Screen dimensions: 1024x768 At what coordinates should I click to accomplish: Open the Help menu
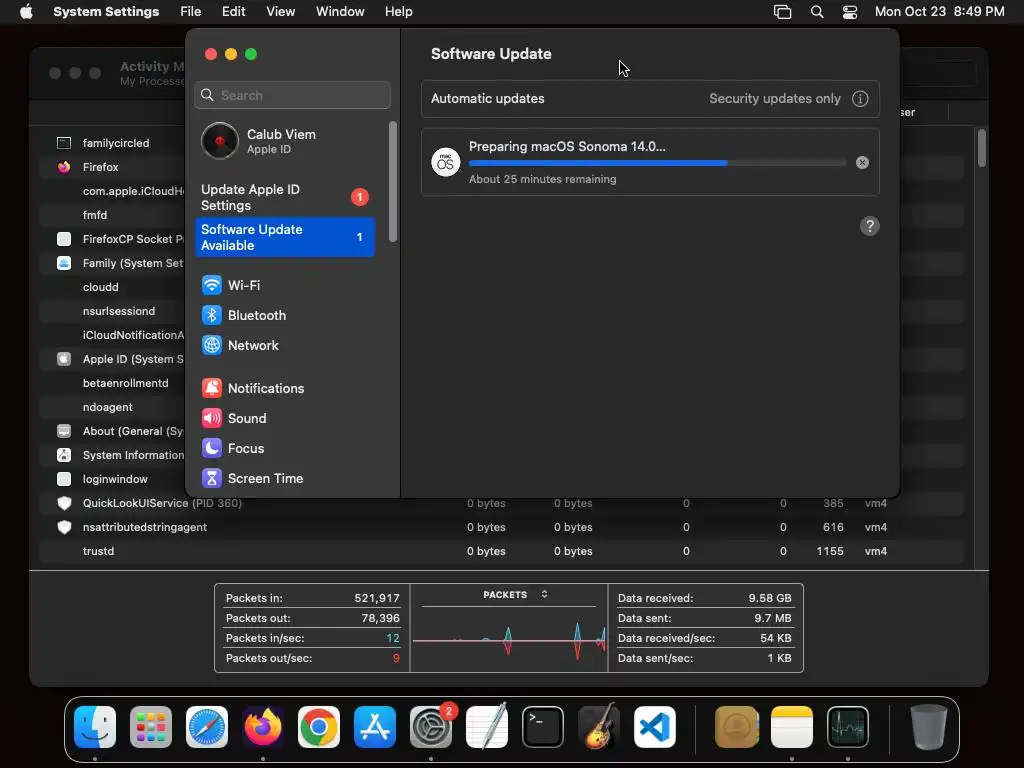click(398, 12)
